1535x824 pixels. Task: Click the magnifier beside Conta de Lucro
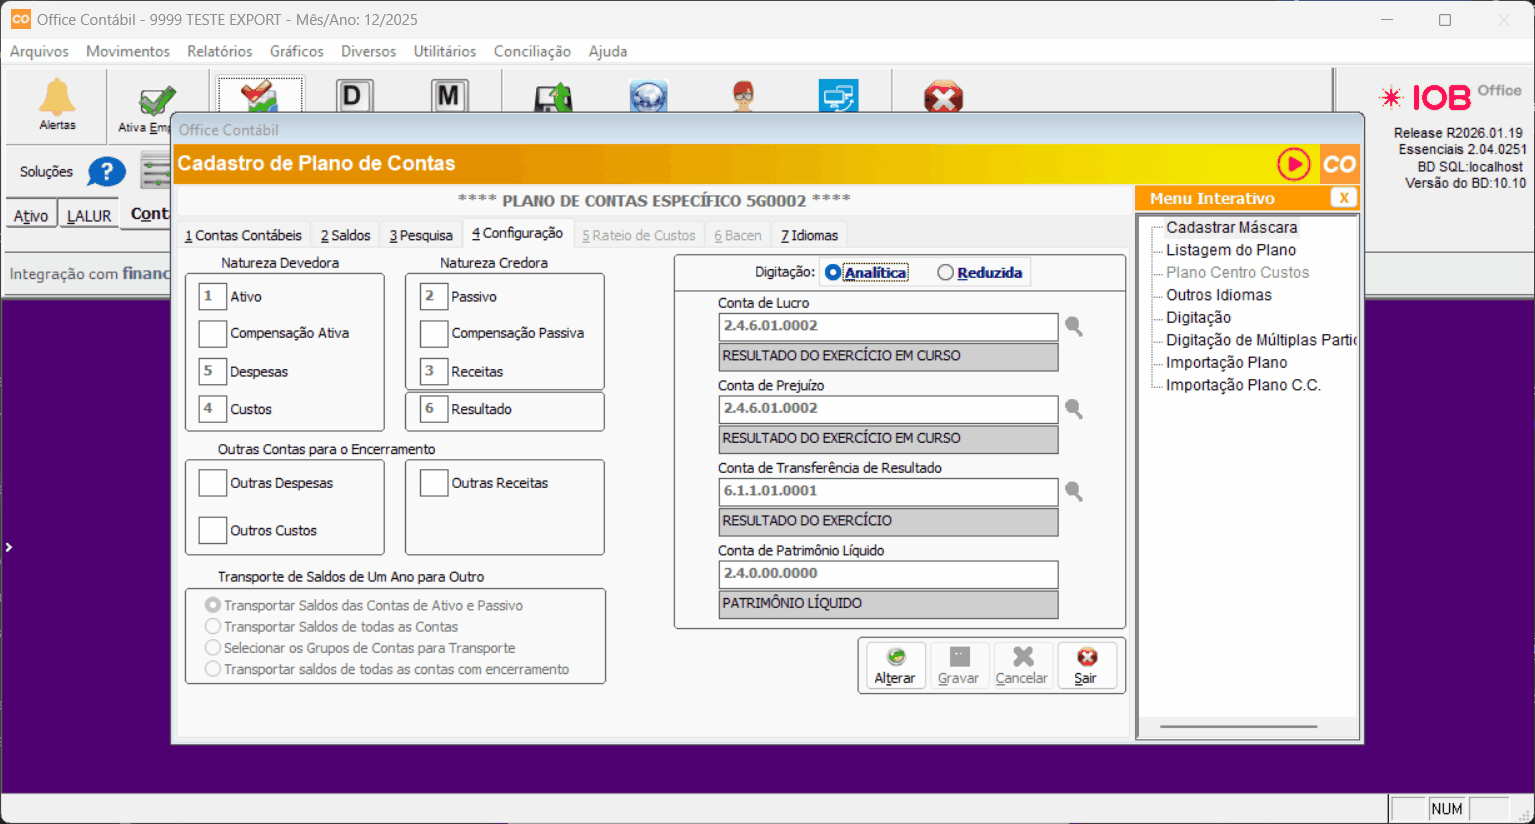pyautogui.click(x=1073, y=327)
